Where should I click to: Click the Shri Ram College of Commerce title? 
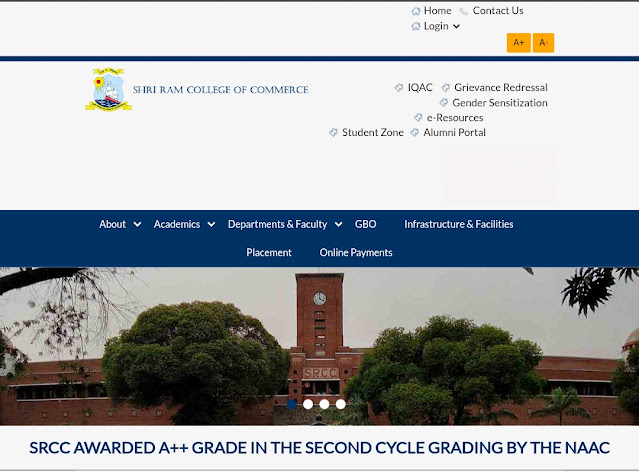(220, 90)
